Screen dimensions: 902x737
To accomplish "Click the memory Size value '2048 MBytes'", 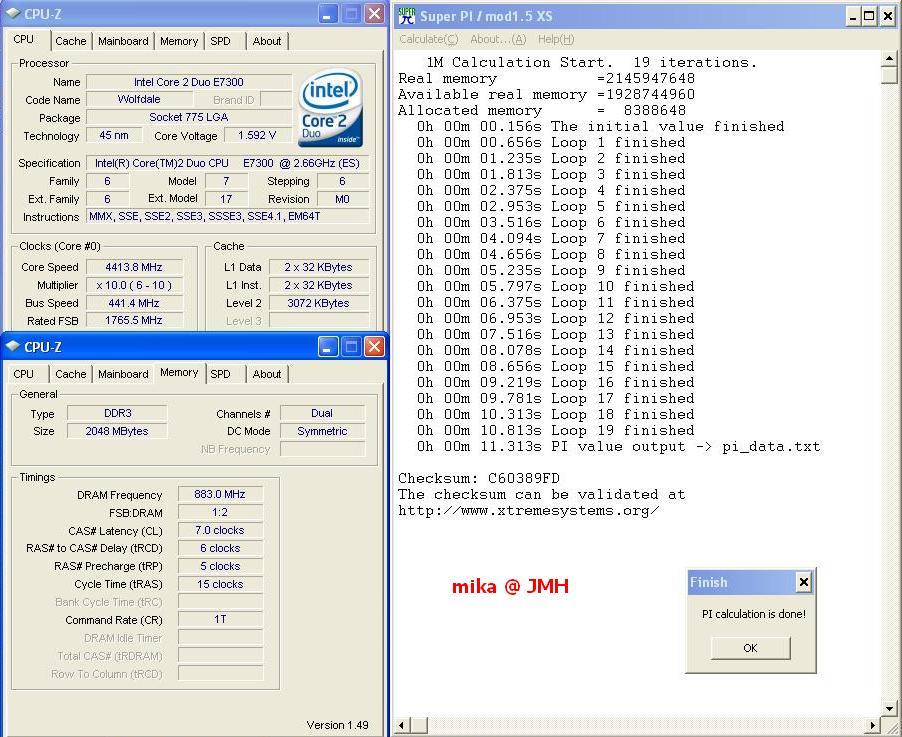I will point(117,431).
